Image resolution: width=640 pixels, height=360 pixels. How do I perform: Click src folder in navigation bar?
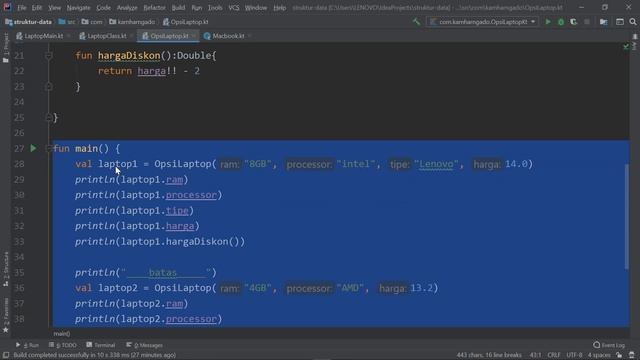point(67,22)
